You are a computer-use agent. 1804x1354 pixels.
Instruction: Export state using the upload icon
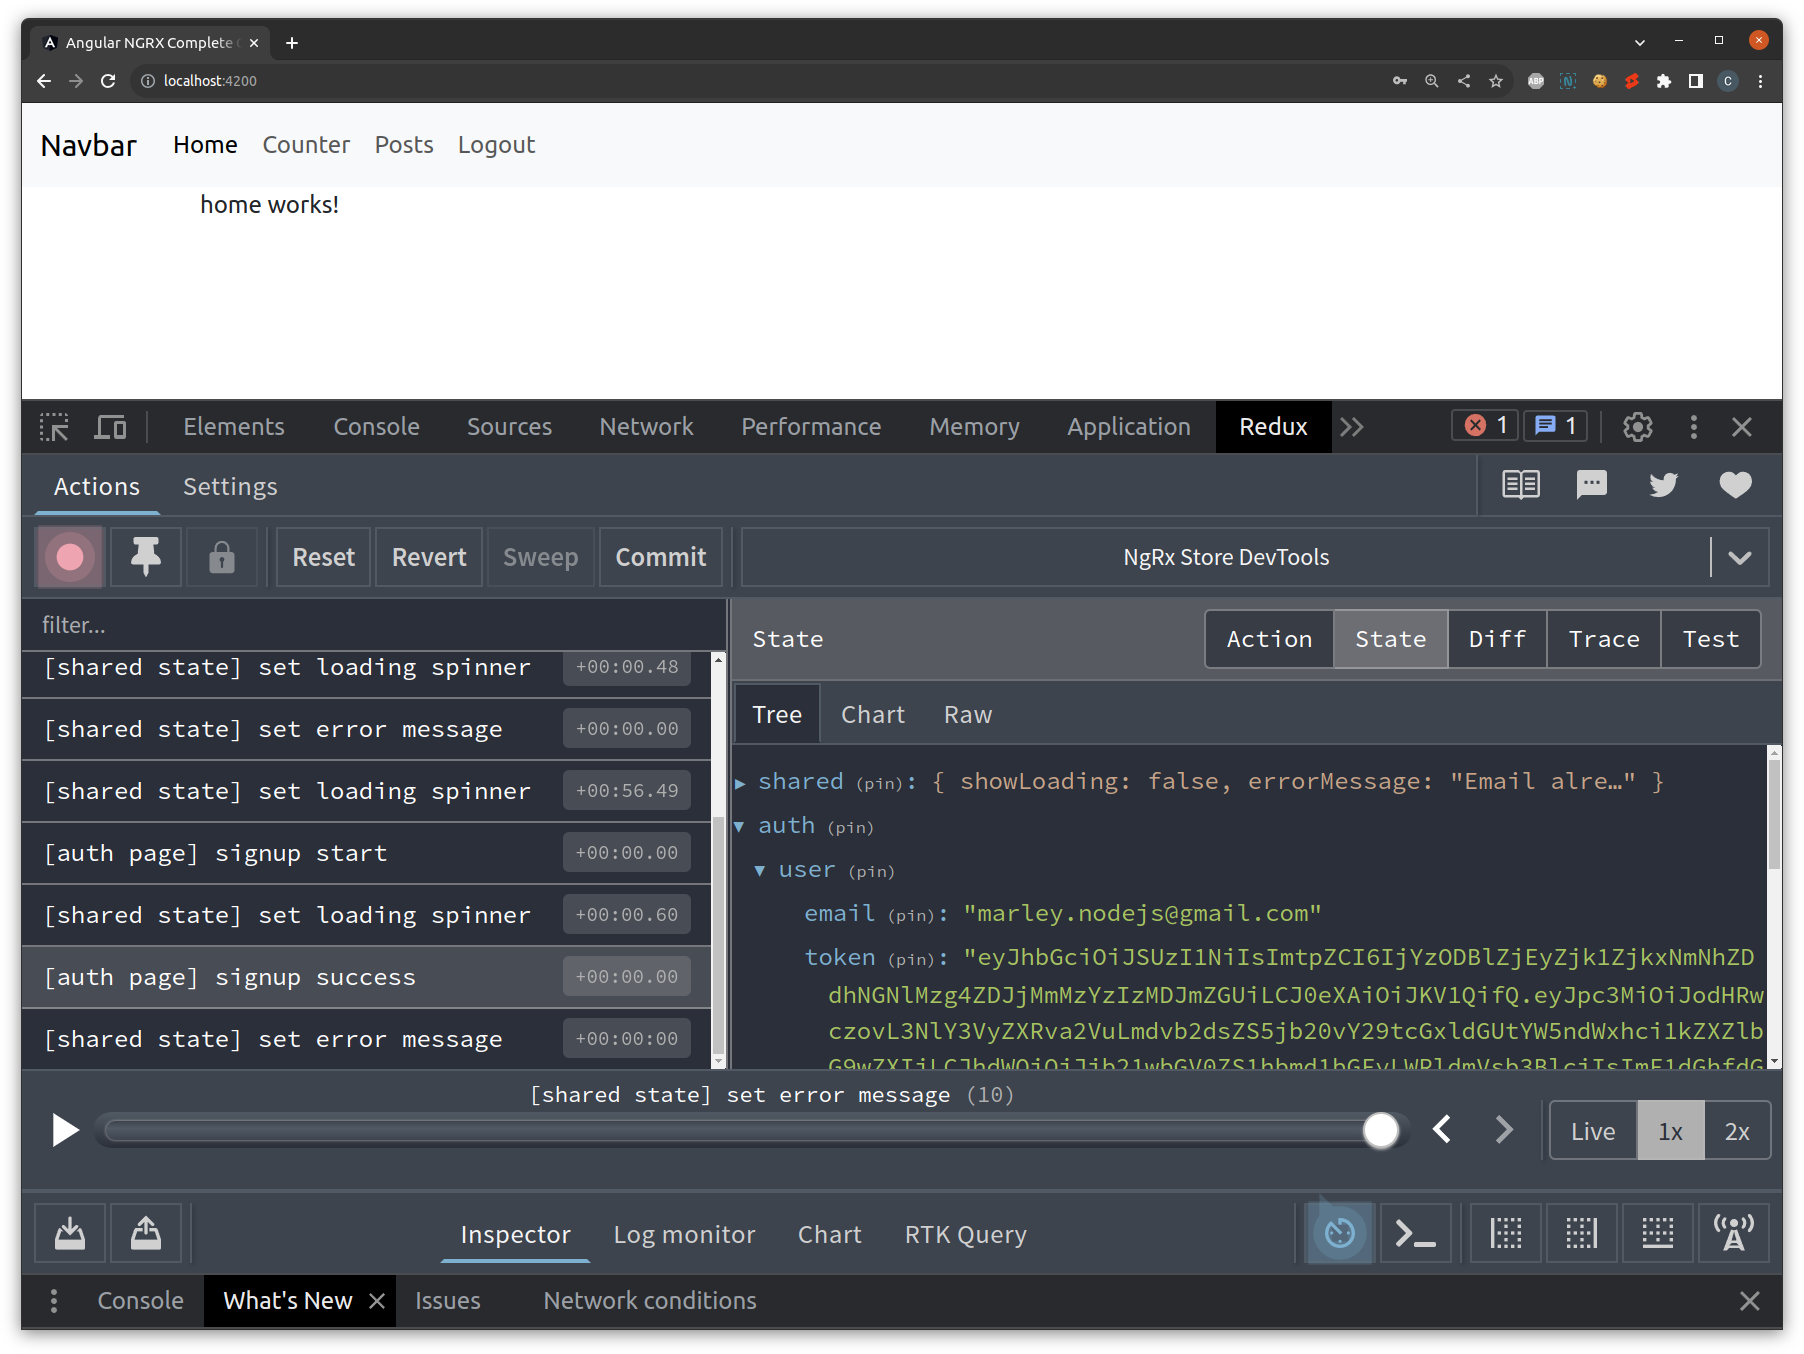(x=145, y=1233)
